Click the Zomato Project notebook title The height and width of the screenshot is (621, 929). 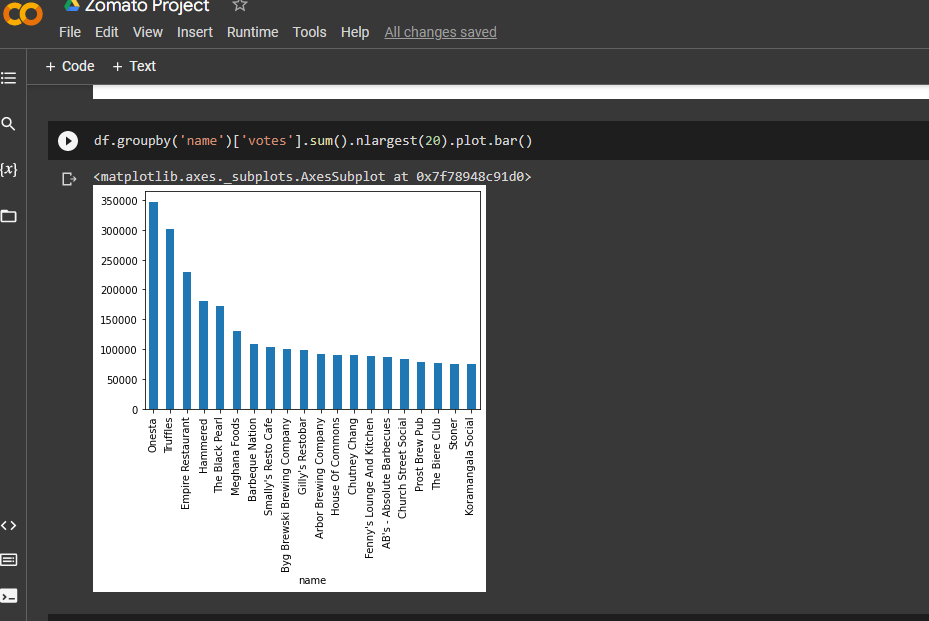[147, 6]
